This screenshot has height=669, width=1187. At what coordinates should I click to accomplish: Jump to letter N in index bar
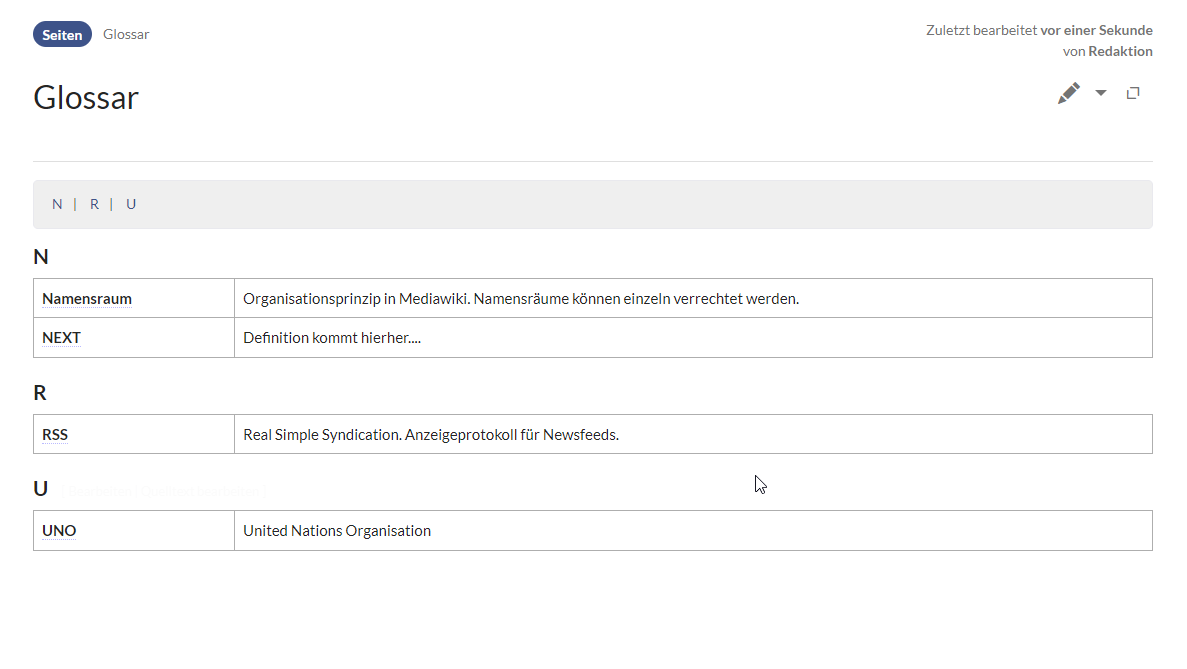57,204
